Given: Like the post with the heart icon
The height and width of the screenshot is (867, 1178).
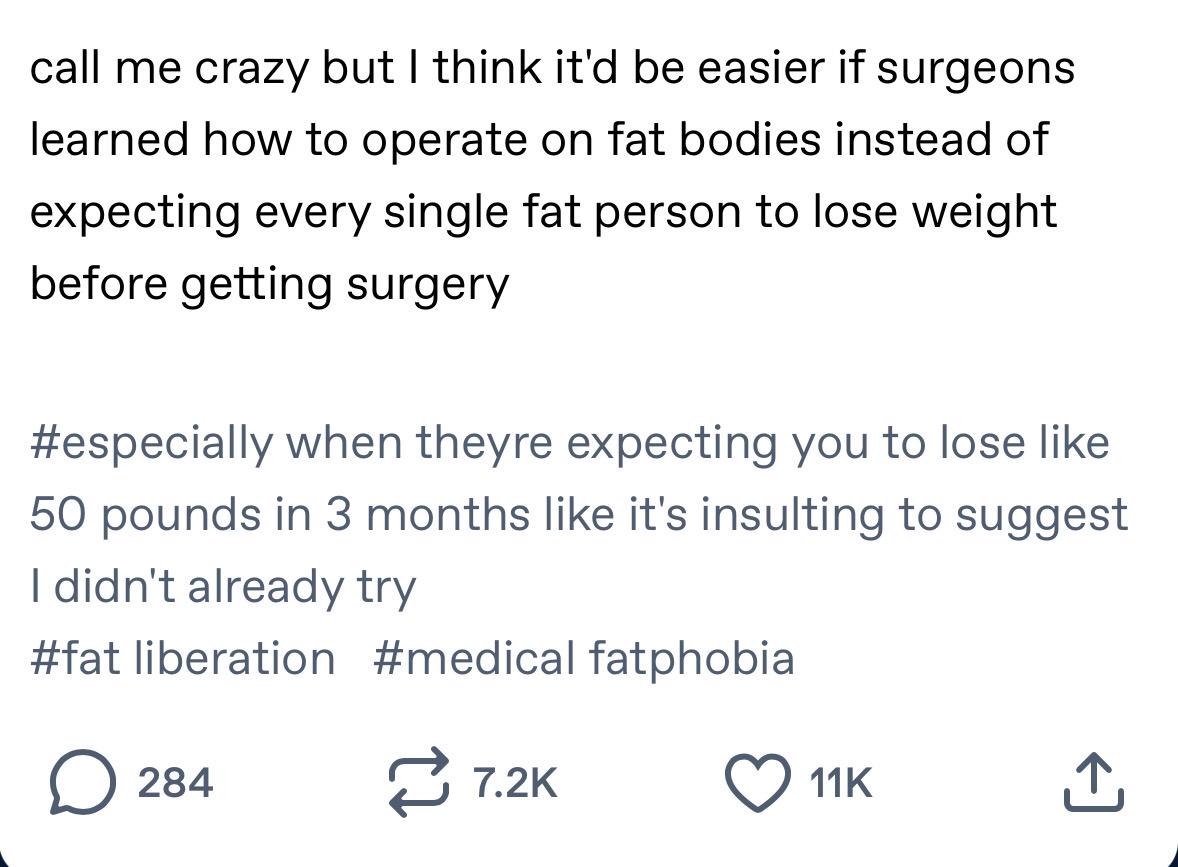Looking at the screenshot, I should tap(757, 783).
